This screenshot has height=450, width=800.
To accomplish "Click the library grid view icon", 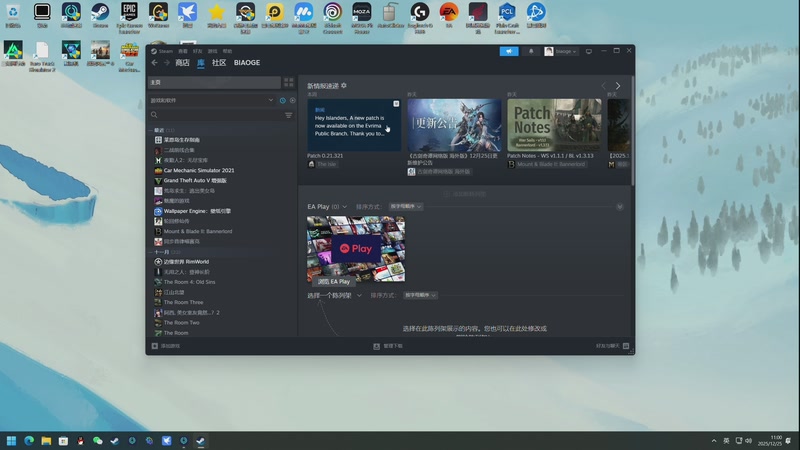I will [289, 82].
